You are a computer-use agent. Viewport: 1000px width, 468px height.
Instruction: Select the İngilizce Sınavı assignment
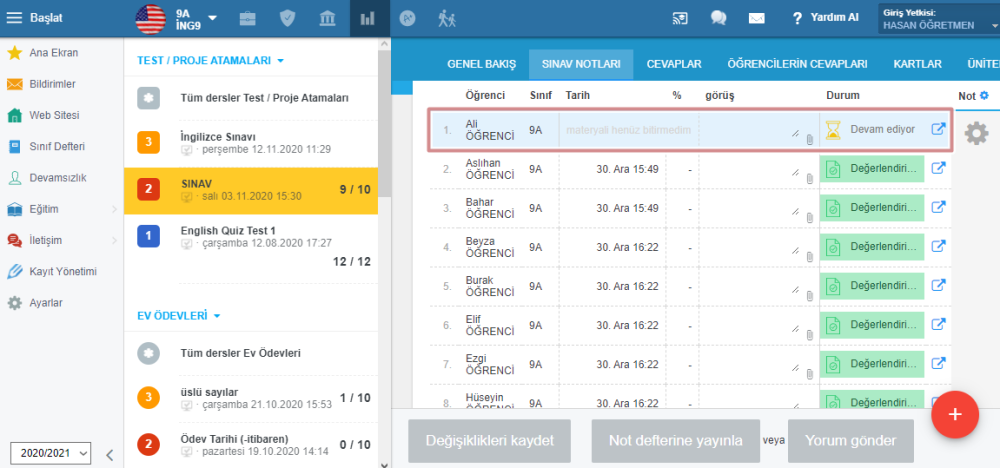click(251, 143)
